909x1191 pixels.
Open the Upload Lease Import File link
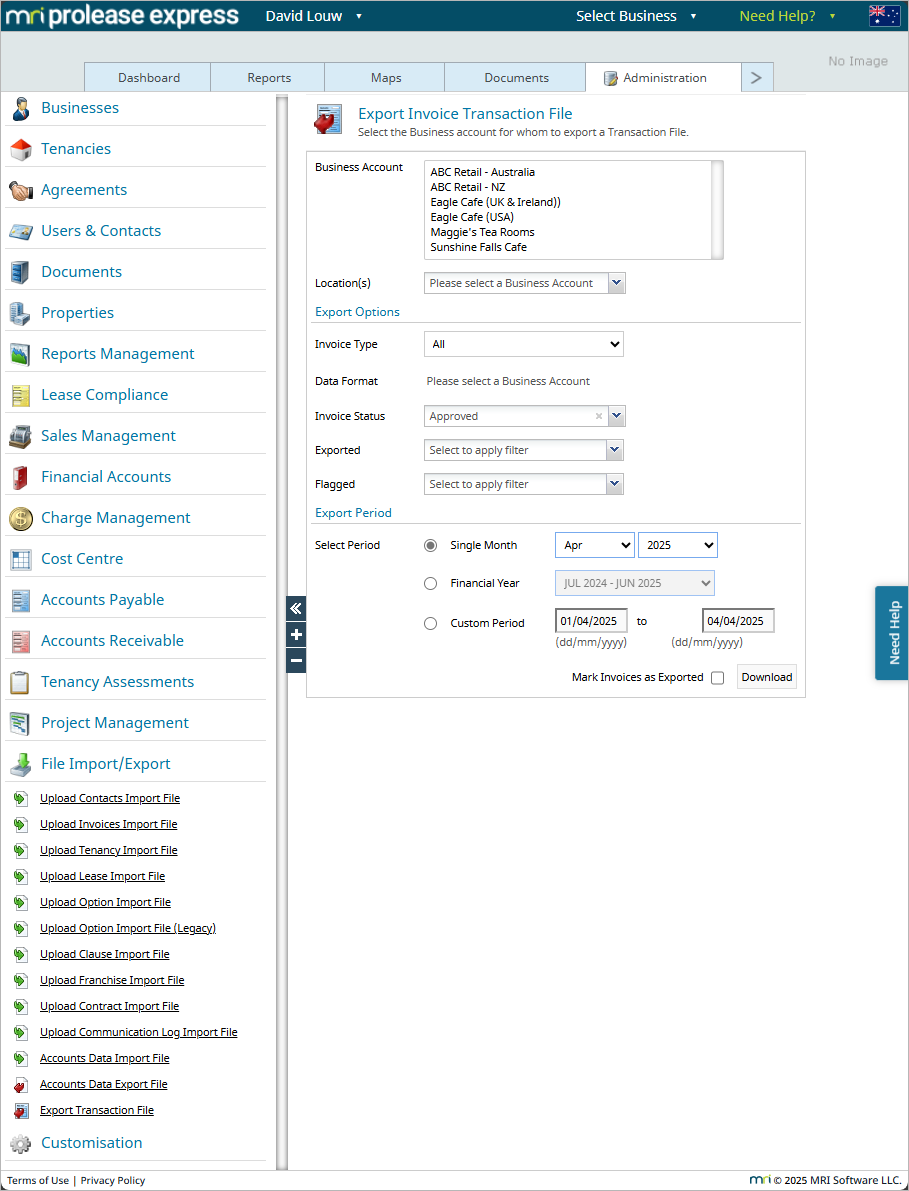(x=103, y=877)
